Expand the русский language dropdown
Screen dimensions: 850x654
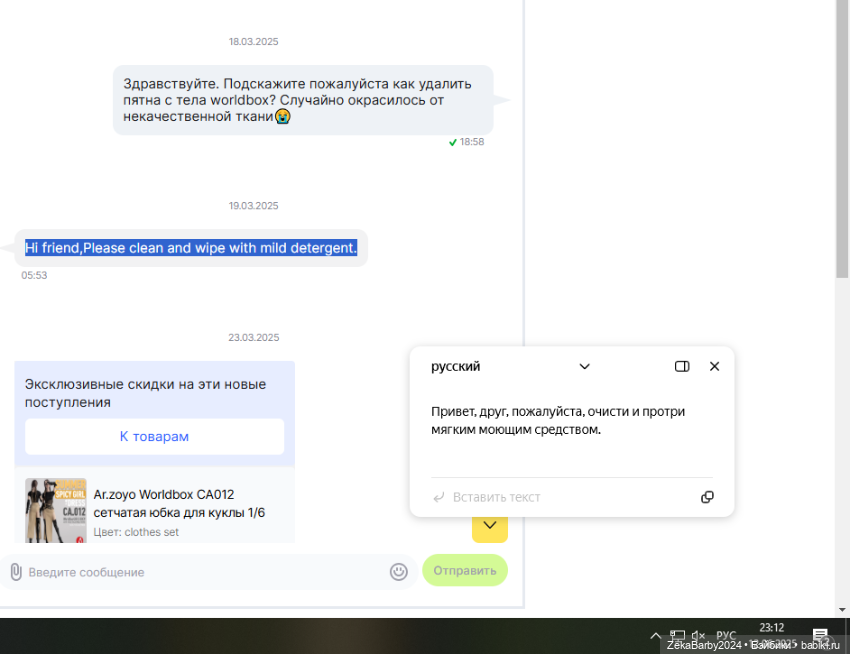tap(585, 367)
